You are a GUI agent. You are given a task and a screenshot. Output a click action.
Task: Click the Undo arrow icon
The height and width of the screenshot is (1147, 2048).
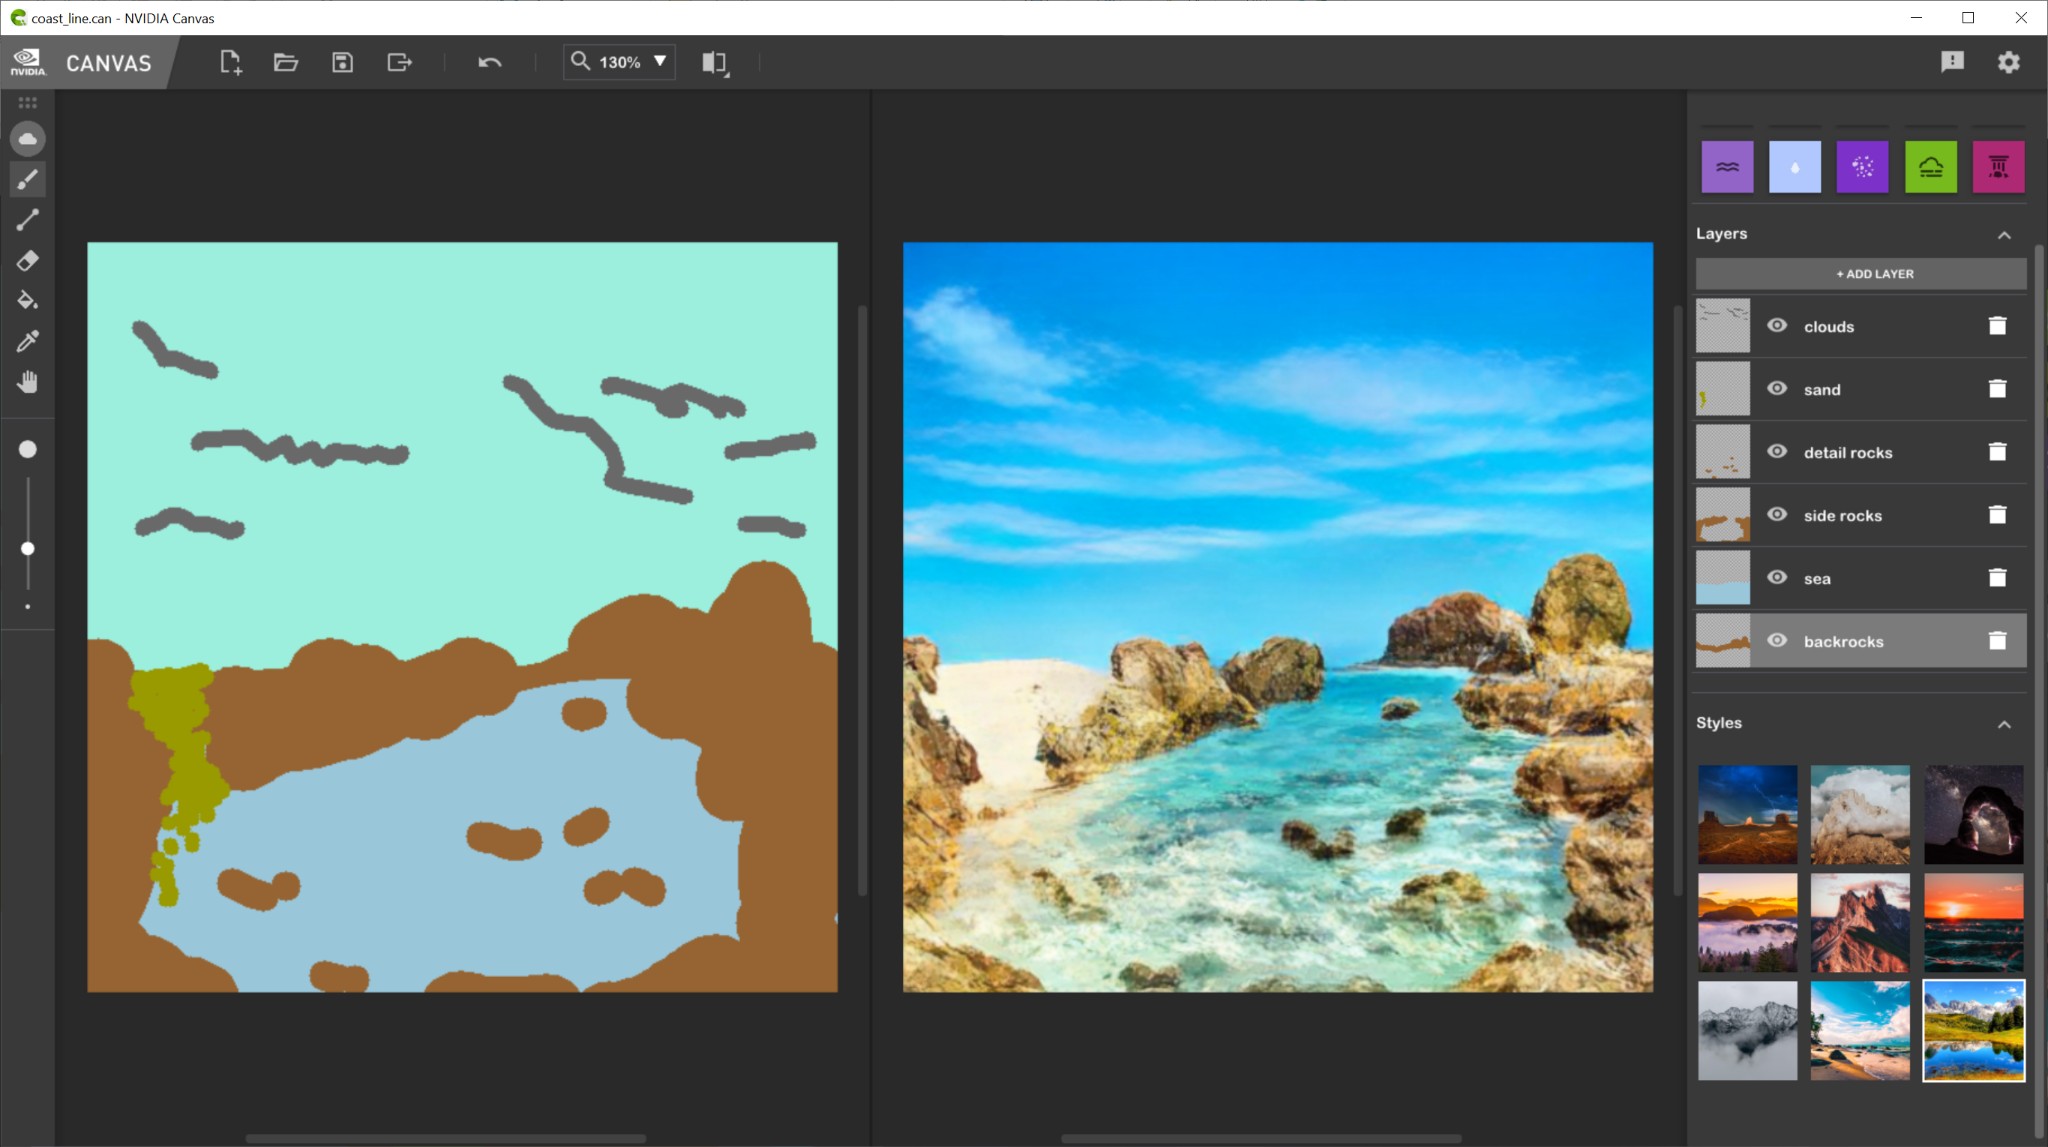click(489, 62)
